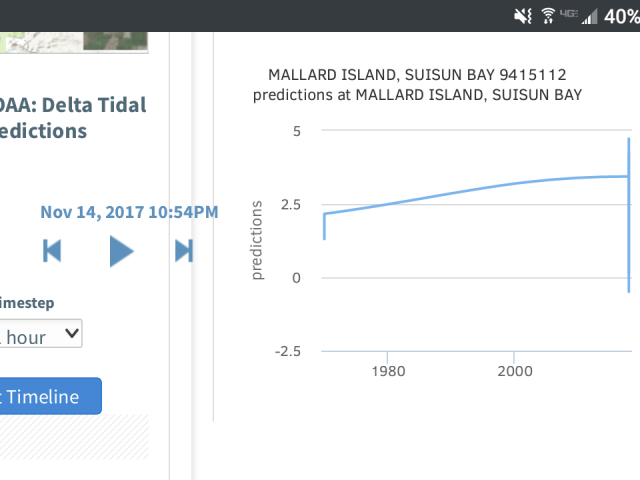Viewport: 640px width, 480px height.
Task: Click the map thumbnail at the top
Action: (x=74, y=41)
